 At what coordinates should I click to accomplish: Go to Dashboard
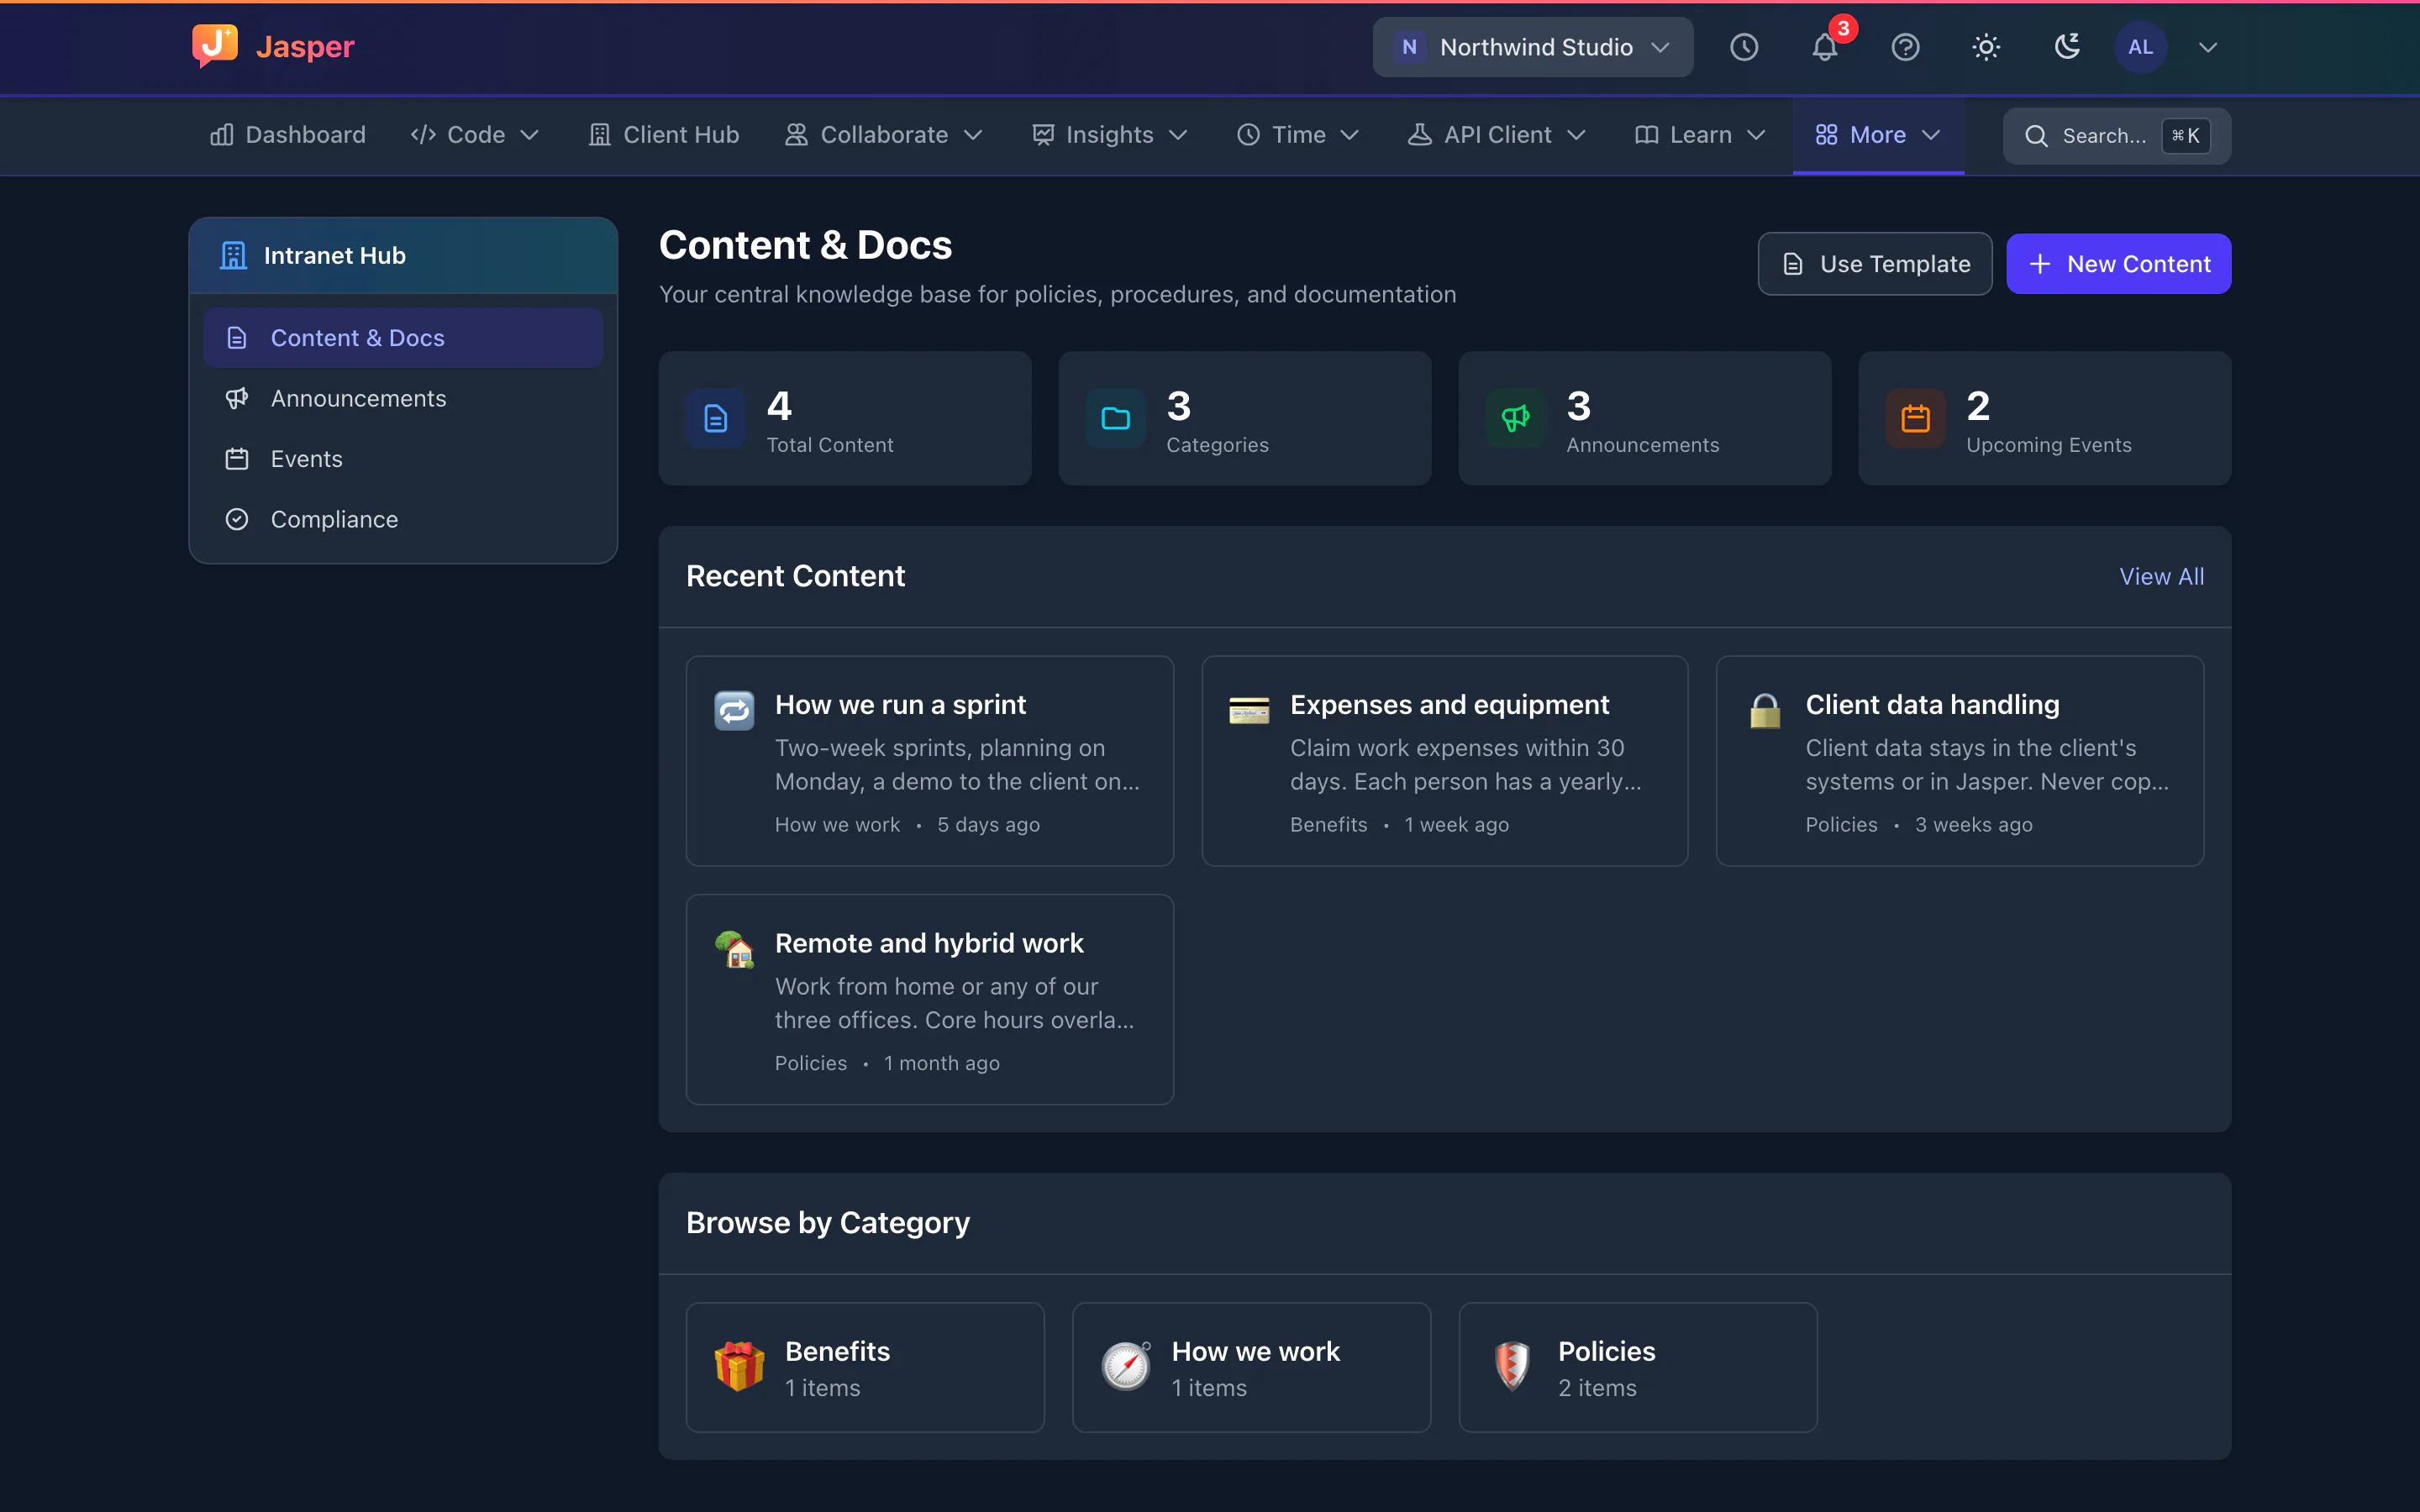[x=288, y=135]
